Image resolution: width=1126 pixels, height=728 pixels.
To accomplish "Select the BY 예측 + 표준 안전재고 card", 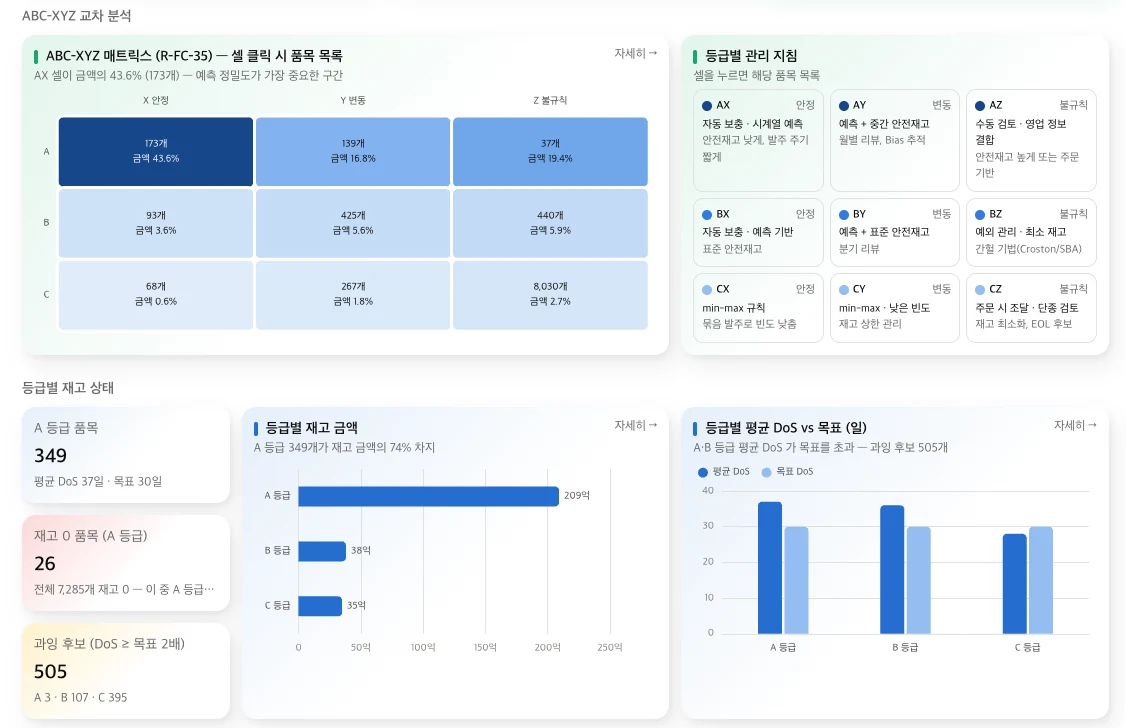I will click(895, 232).
